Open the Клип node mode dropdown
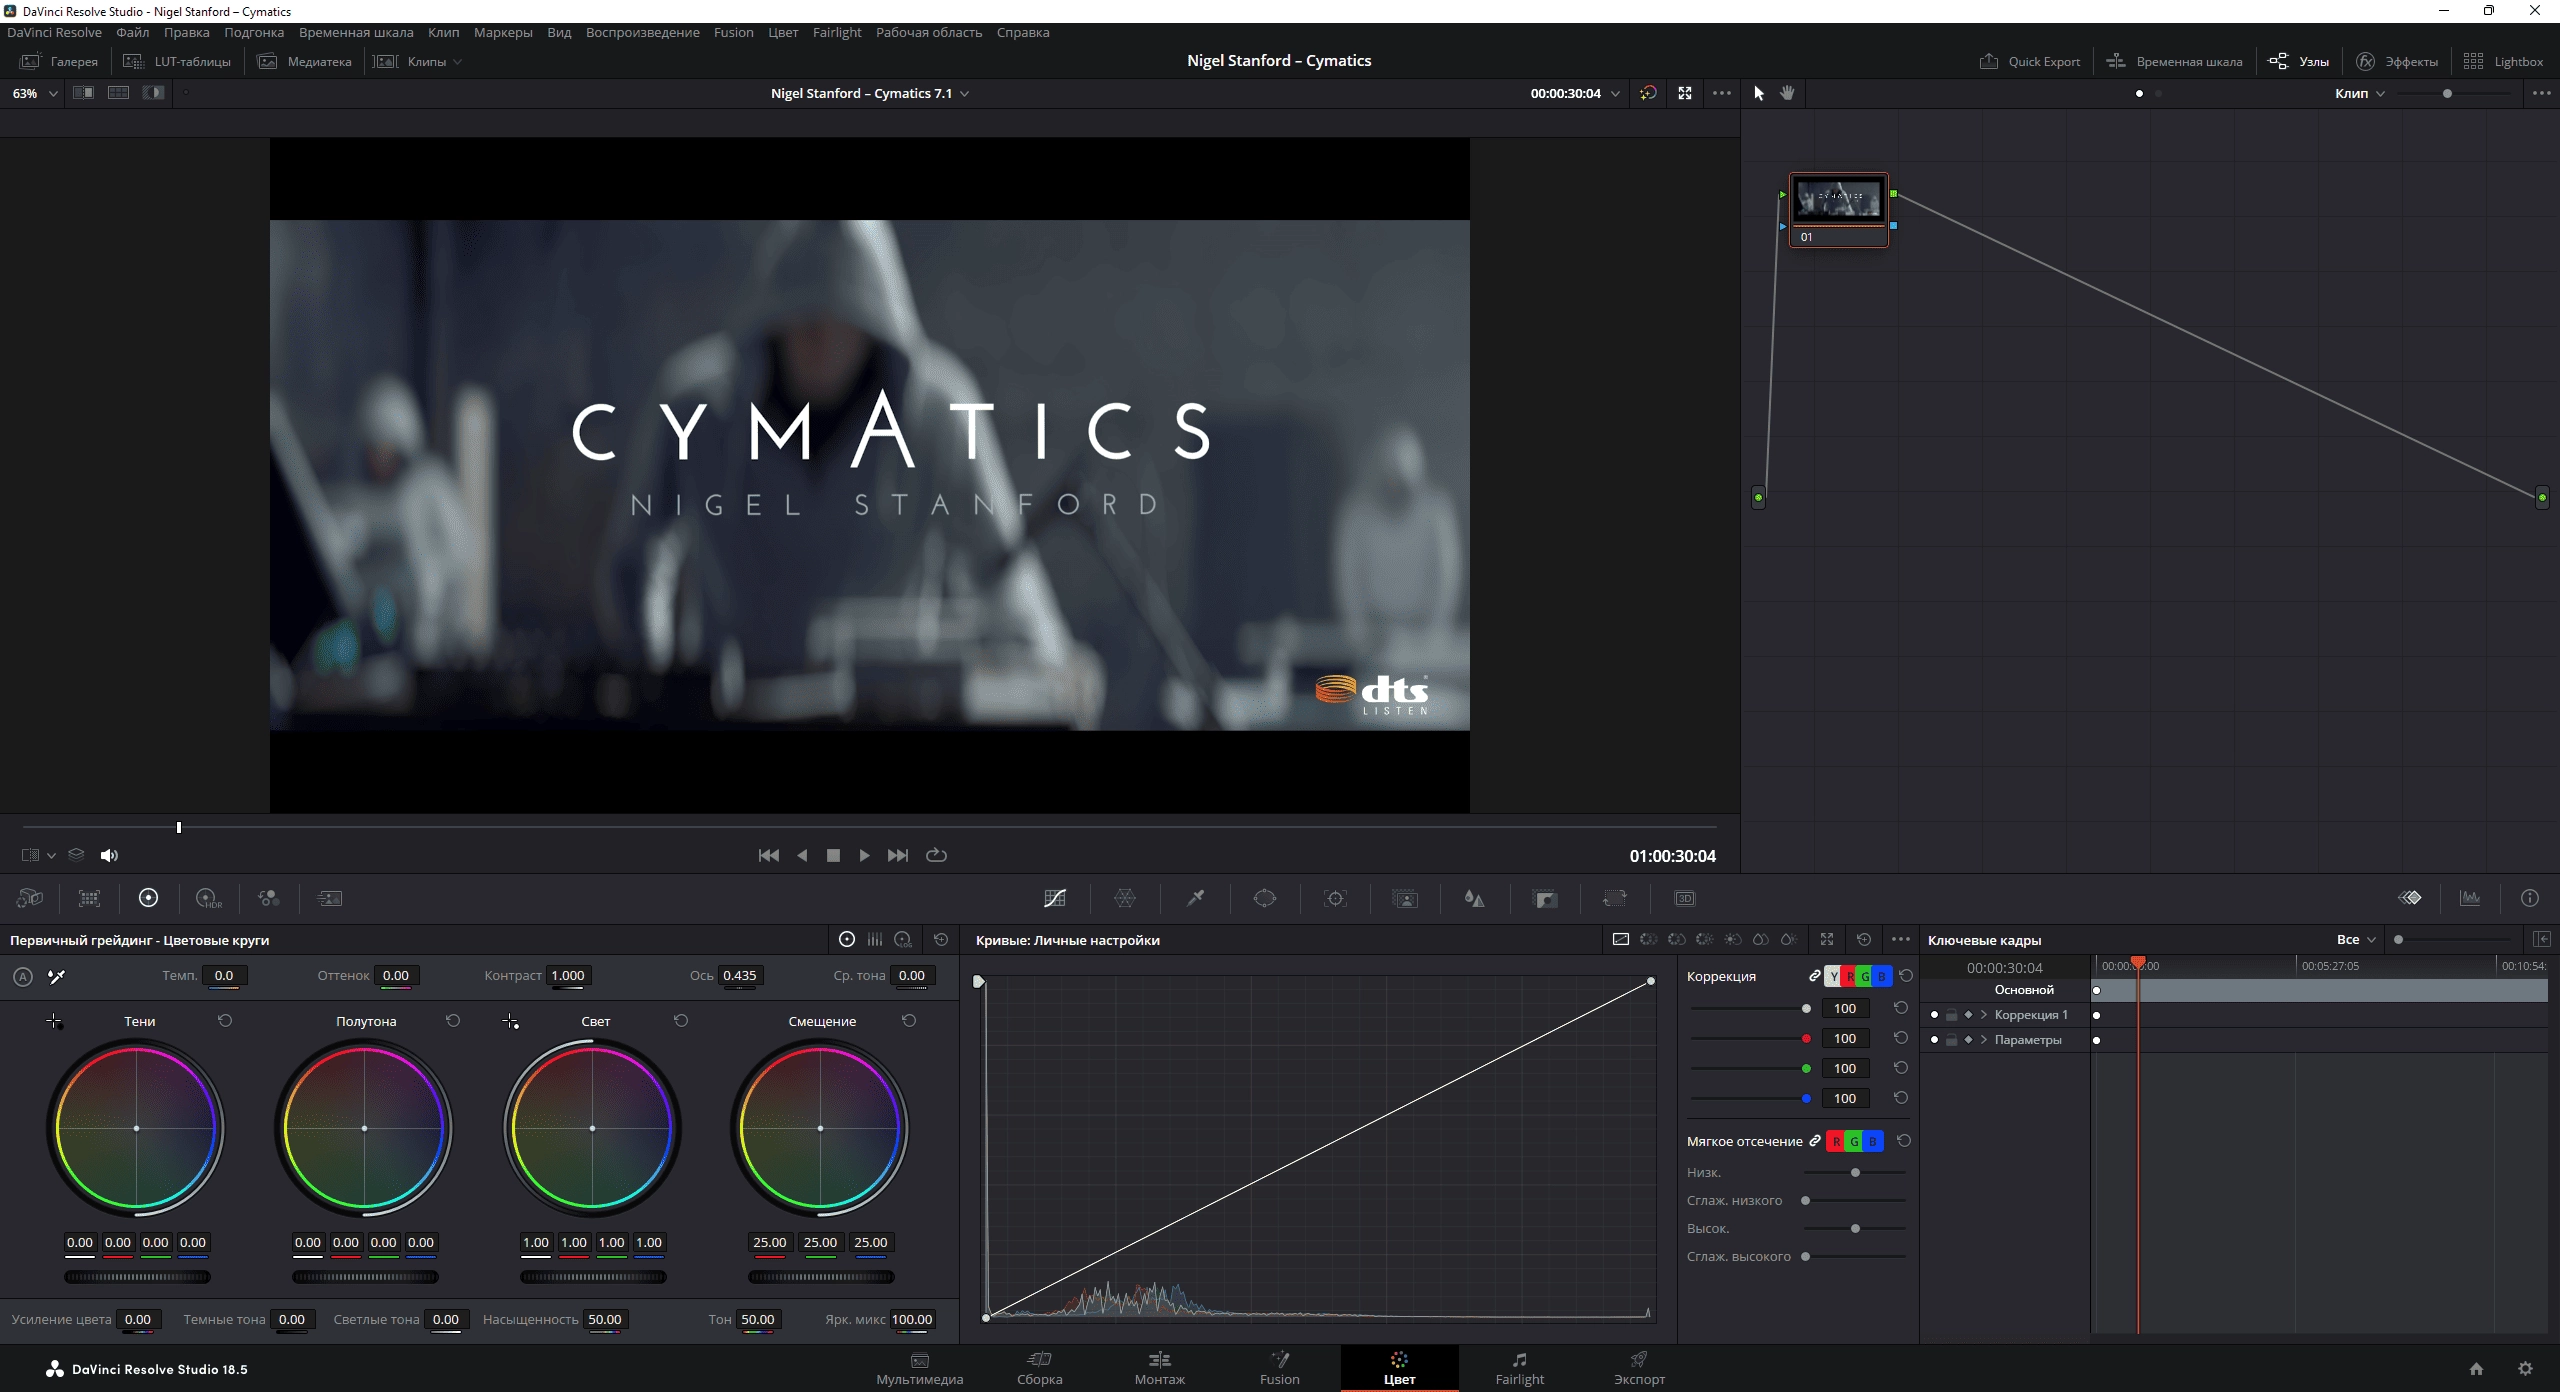Viewport: 2560px width, 1392px height. click(x=2360, y=93)
